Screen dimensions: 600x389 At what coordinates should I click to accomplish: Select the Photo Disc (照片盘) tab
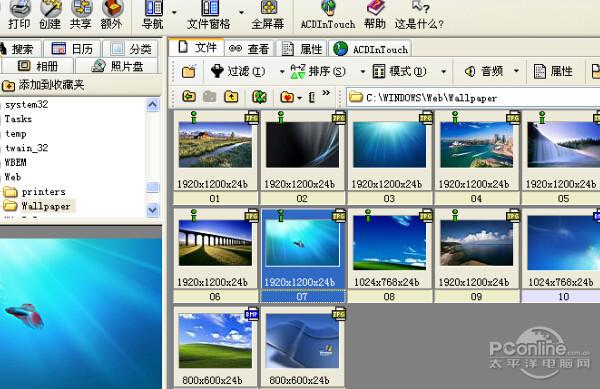tap(117, 66)
